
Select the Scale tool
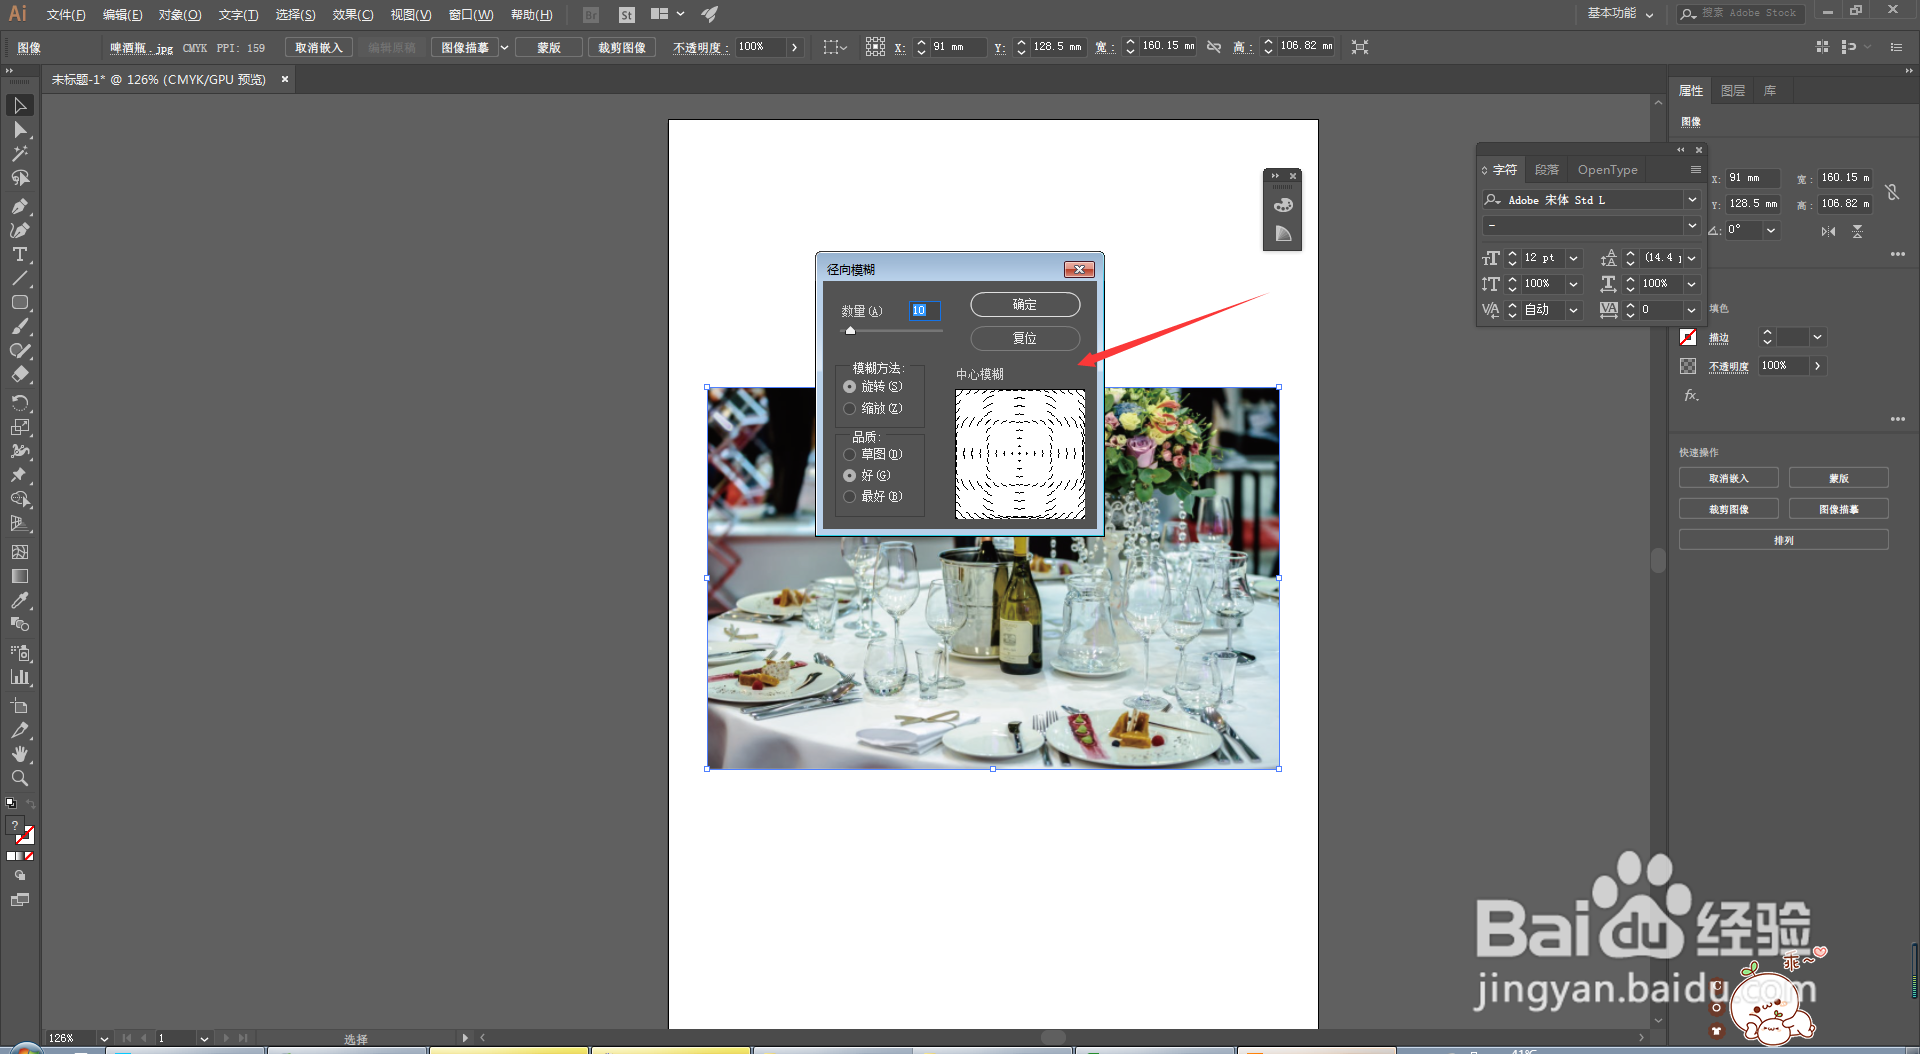20,427
